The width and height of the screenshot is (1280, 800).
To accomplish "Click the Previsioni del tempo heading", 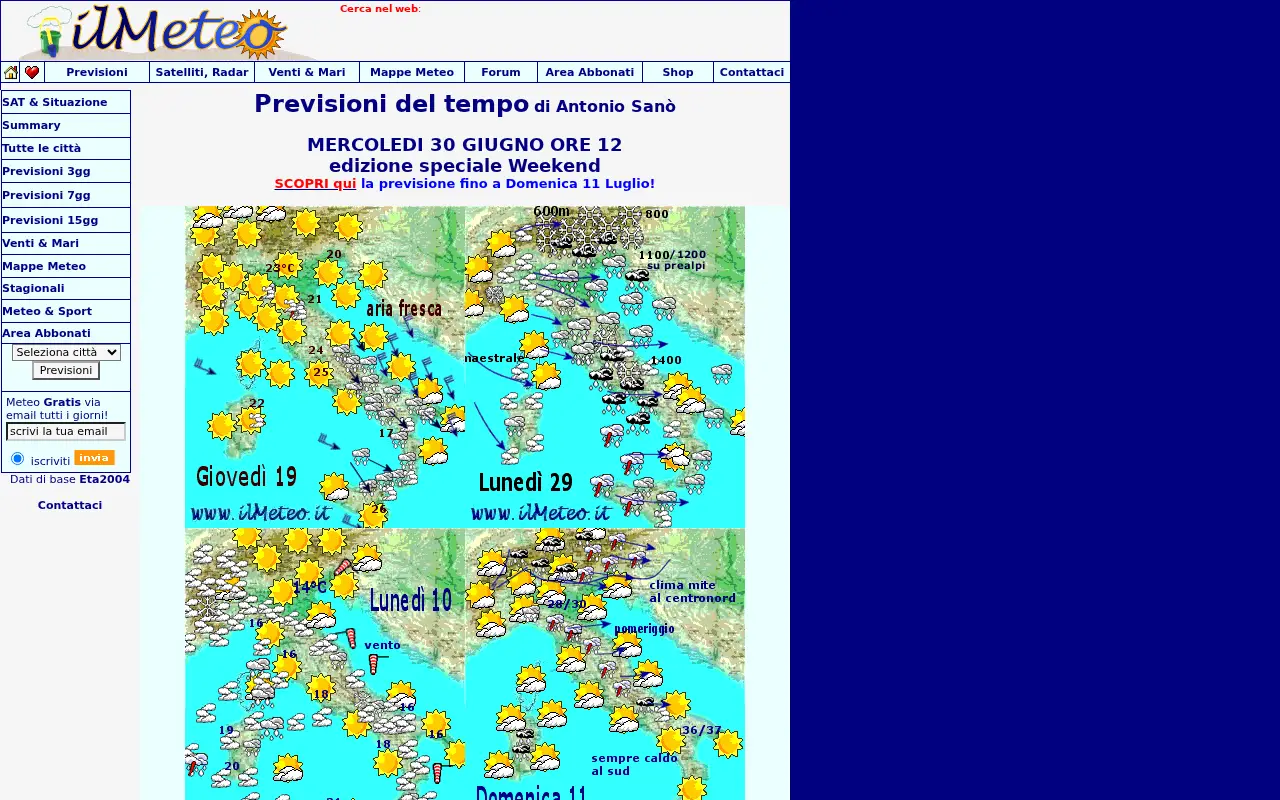I will (x=391, y=104).
